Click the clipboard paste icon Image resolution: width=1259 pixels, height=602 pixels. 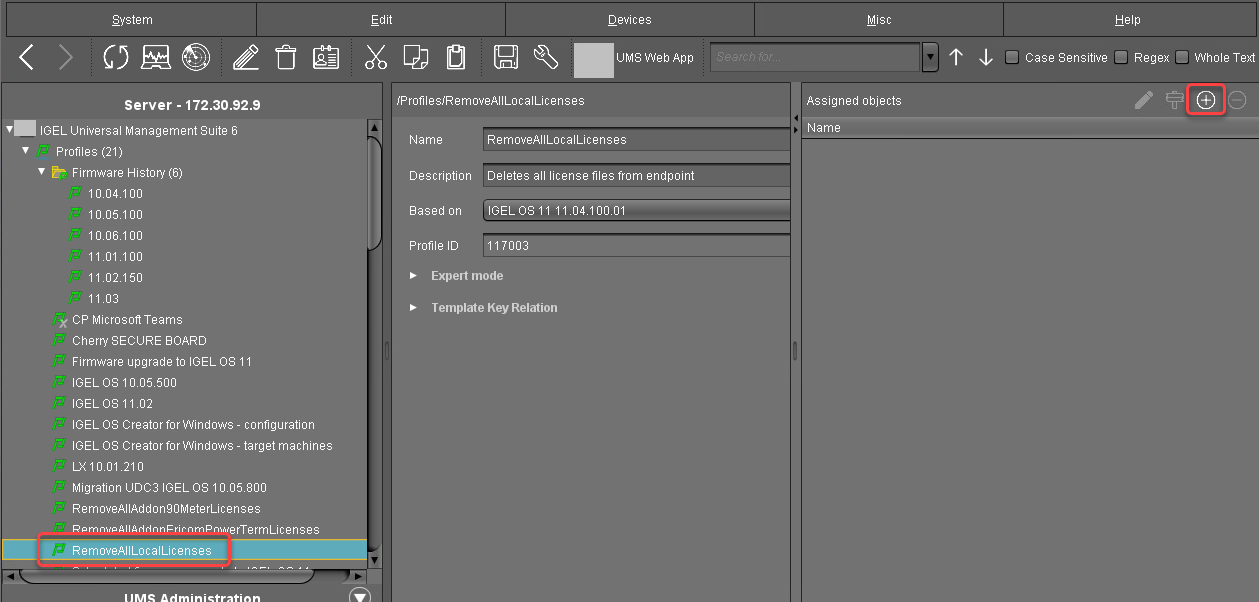456,58
